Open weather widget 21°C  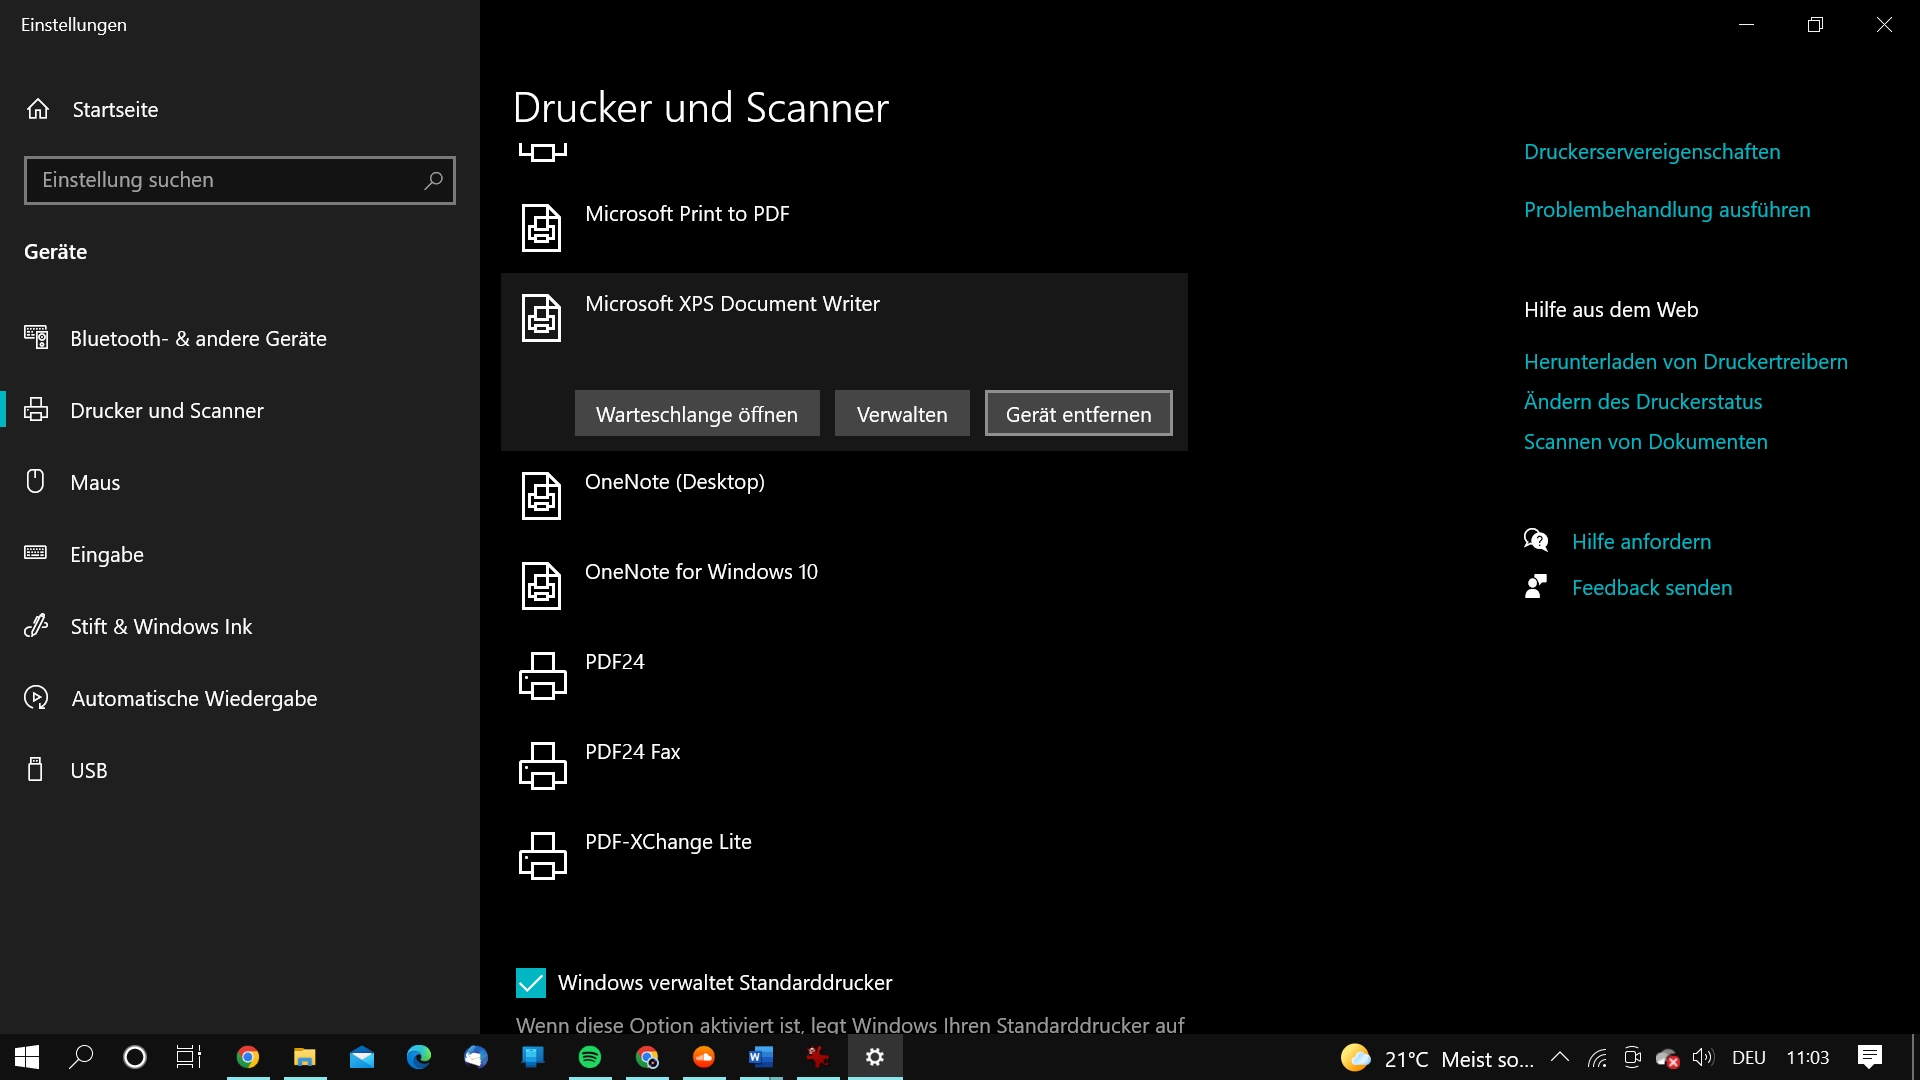click(1437, 1058)
